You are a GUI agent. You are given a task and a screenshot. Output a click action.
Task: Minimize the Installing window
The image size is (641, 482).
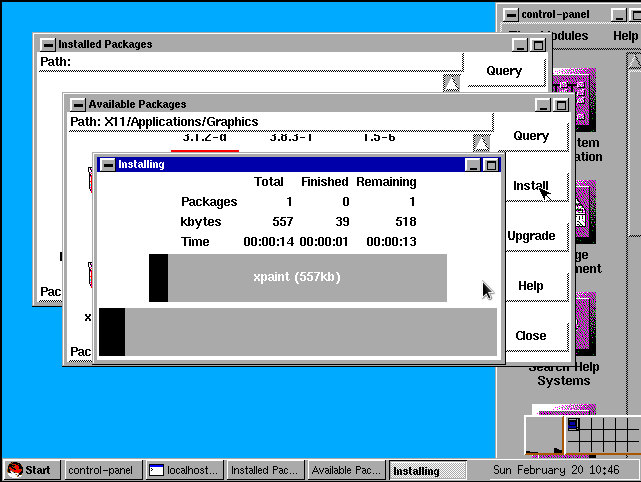(474, 164)
